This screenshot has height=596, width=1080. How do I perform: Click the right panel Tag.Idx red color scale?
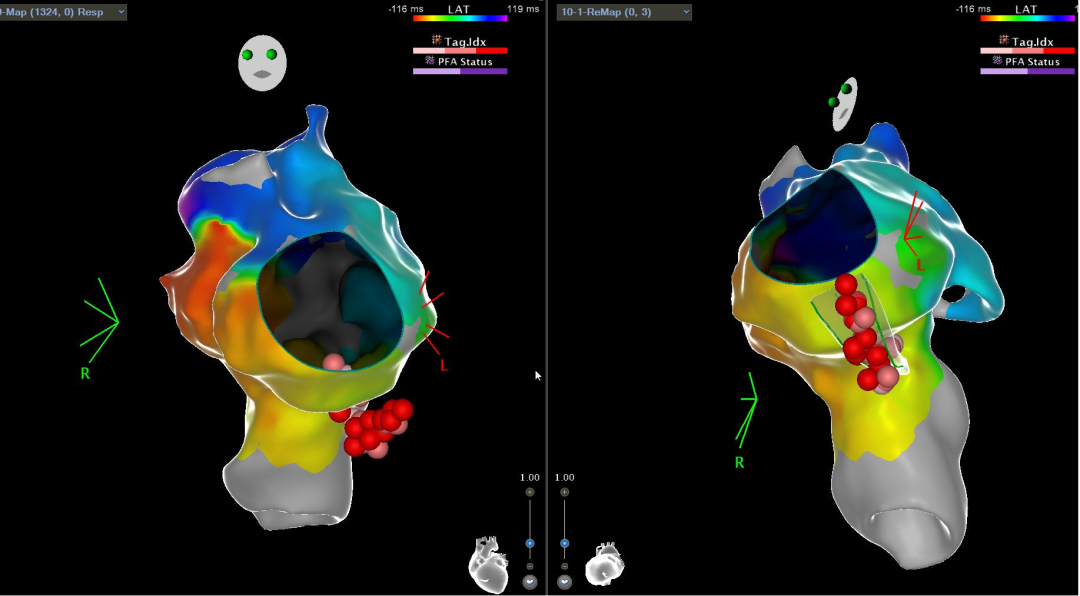click(x=1028, y=51)
